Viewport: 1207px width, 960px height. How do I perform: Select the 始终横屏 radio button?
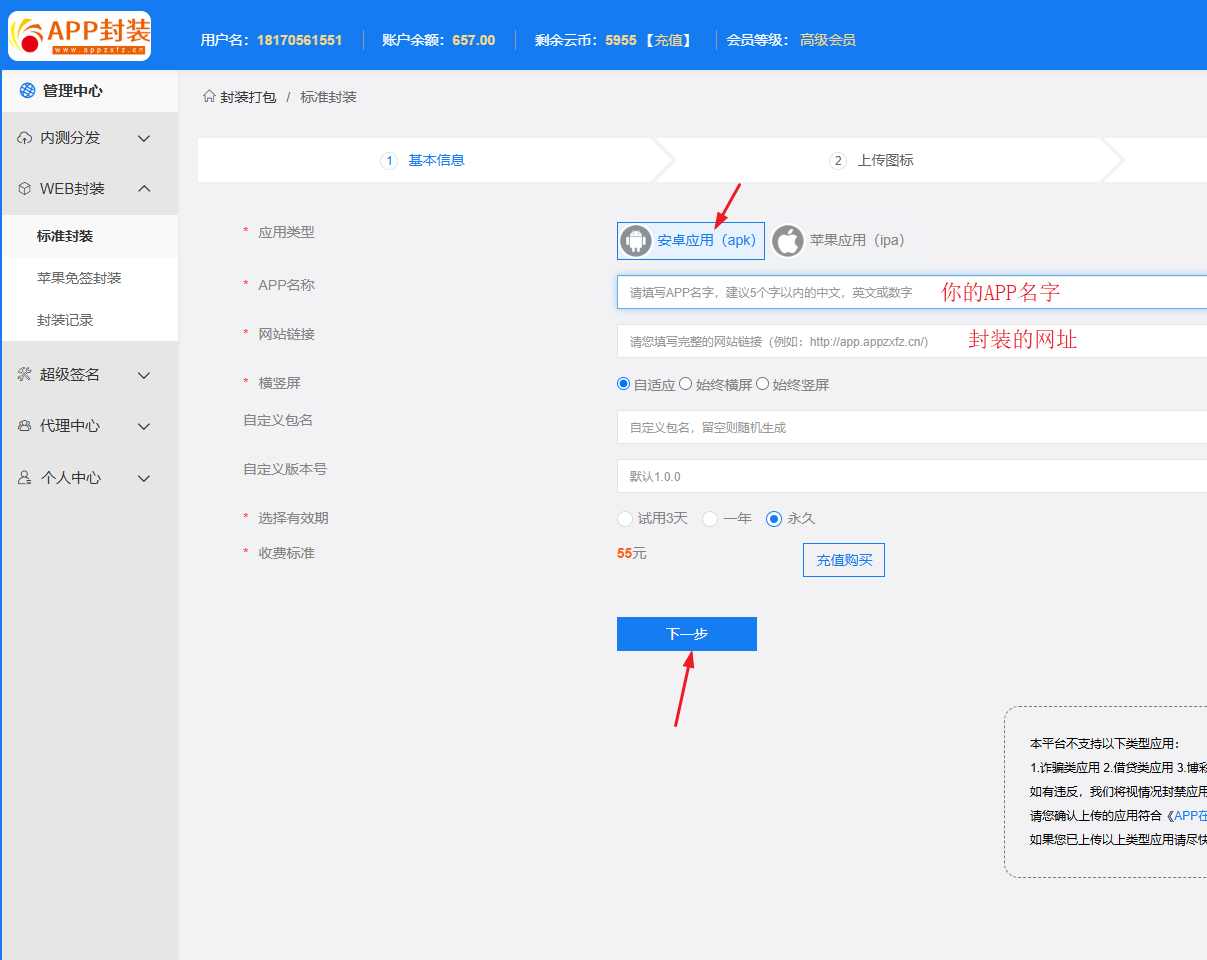click(686, 384)
